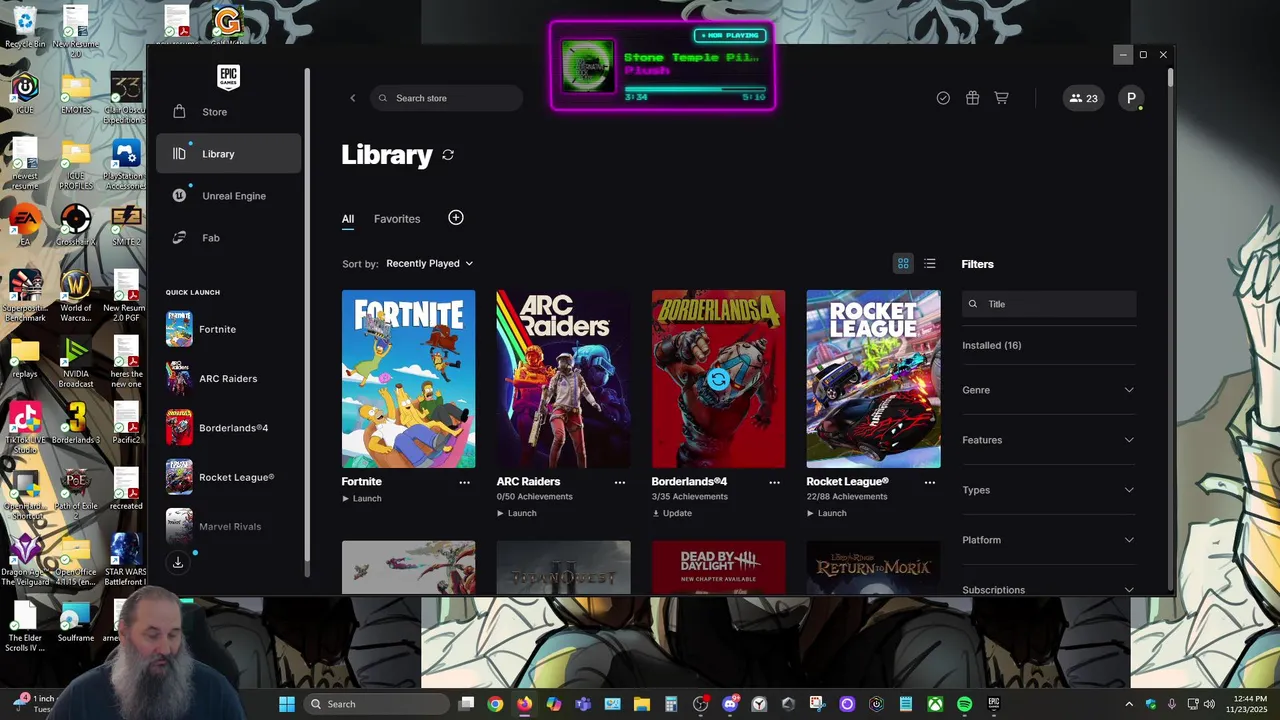Open Unreal Engine sidebar item
Viewport: 1280px width, 720px height.
pos(228,196)
